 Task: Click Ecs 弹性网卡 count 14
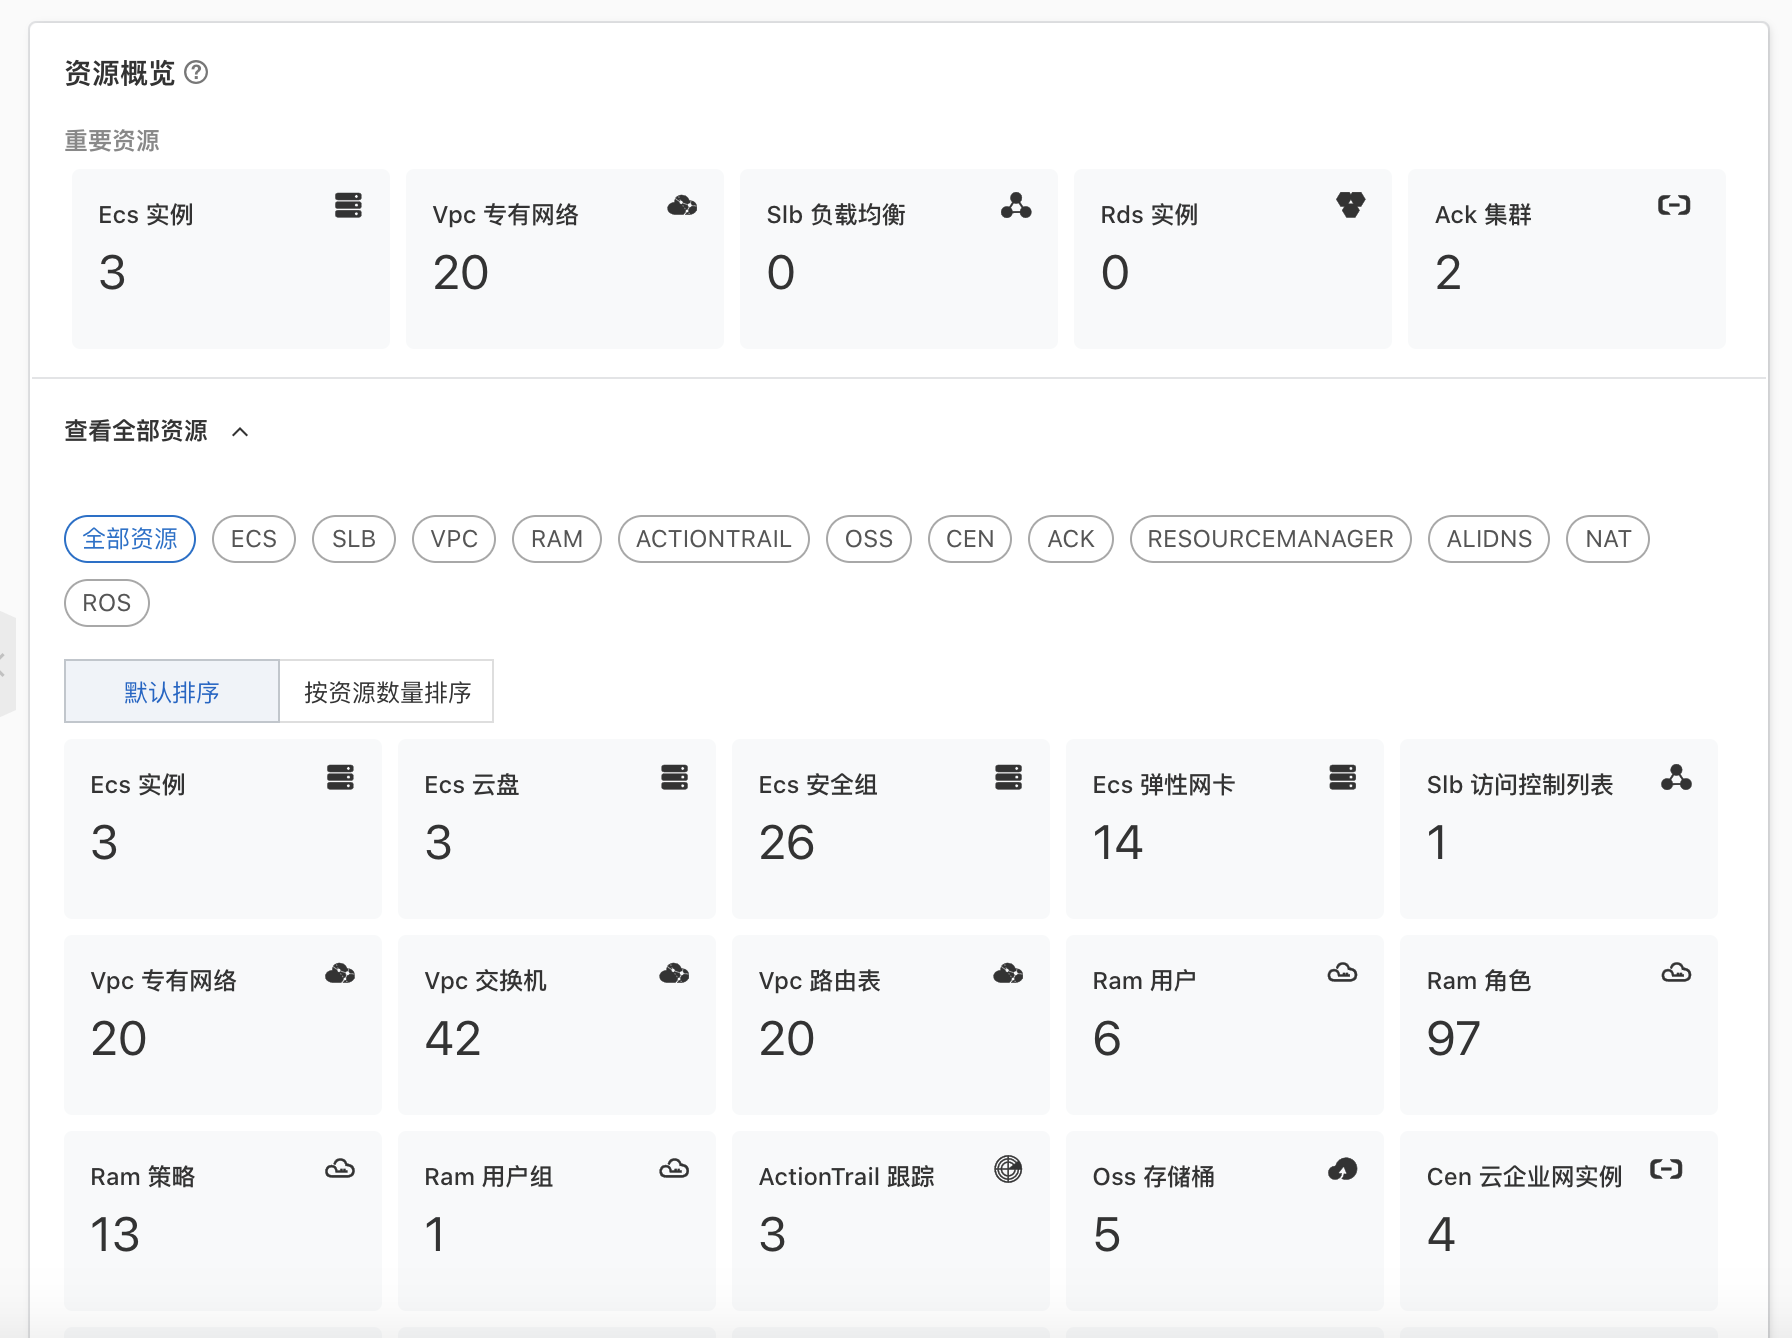point(1118,843)
